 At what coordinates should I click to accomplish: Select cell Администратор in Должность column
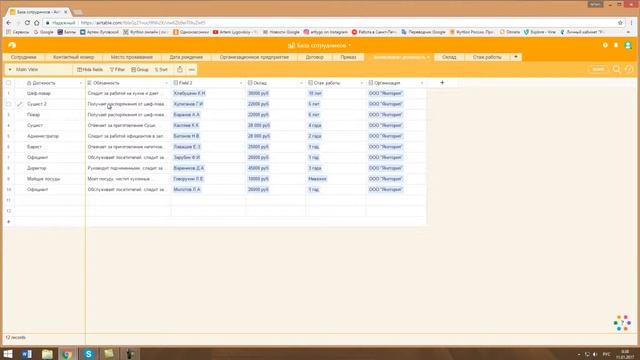click(x=49, y=136)
